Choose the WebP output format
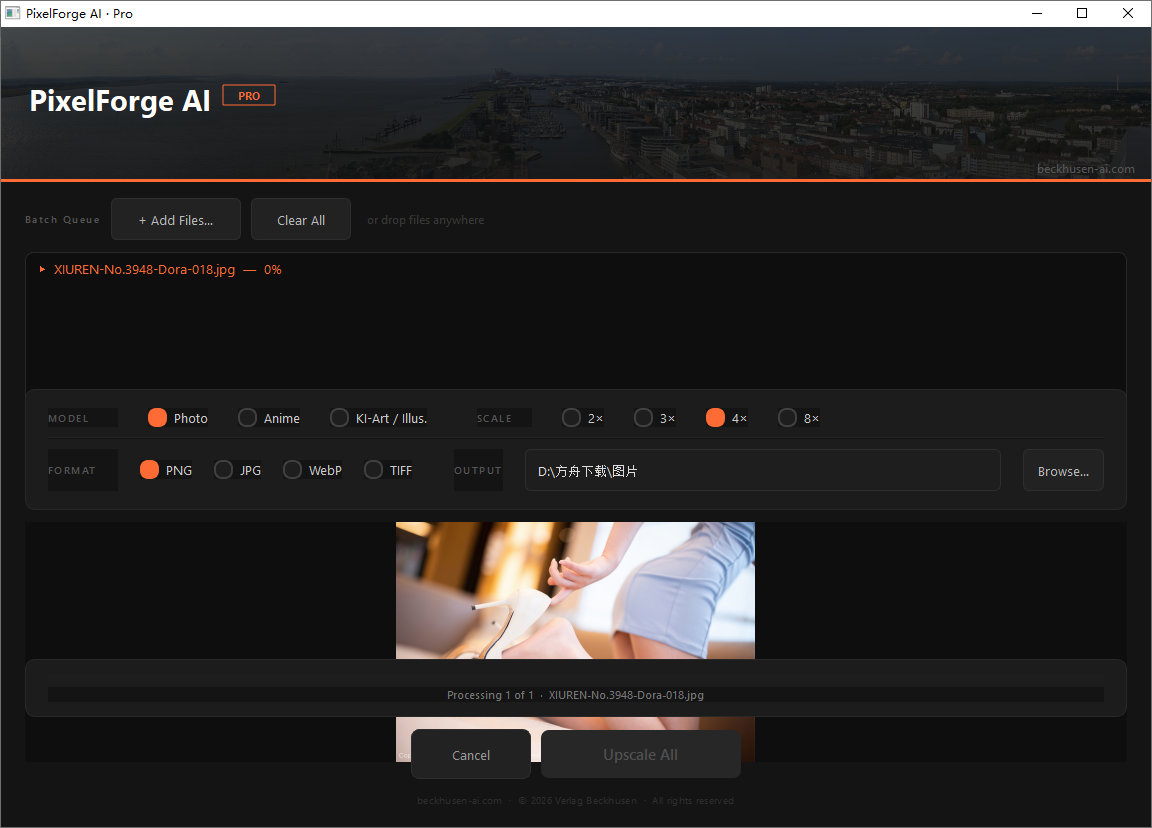 point(312,470)
